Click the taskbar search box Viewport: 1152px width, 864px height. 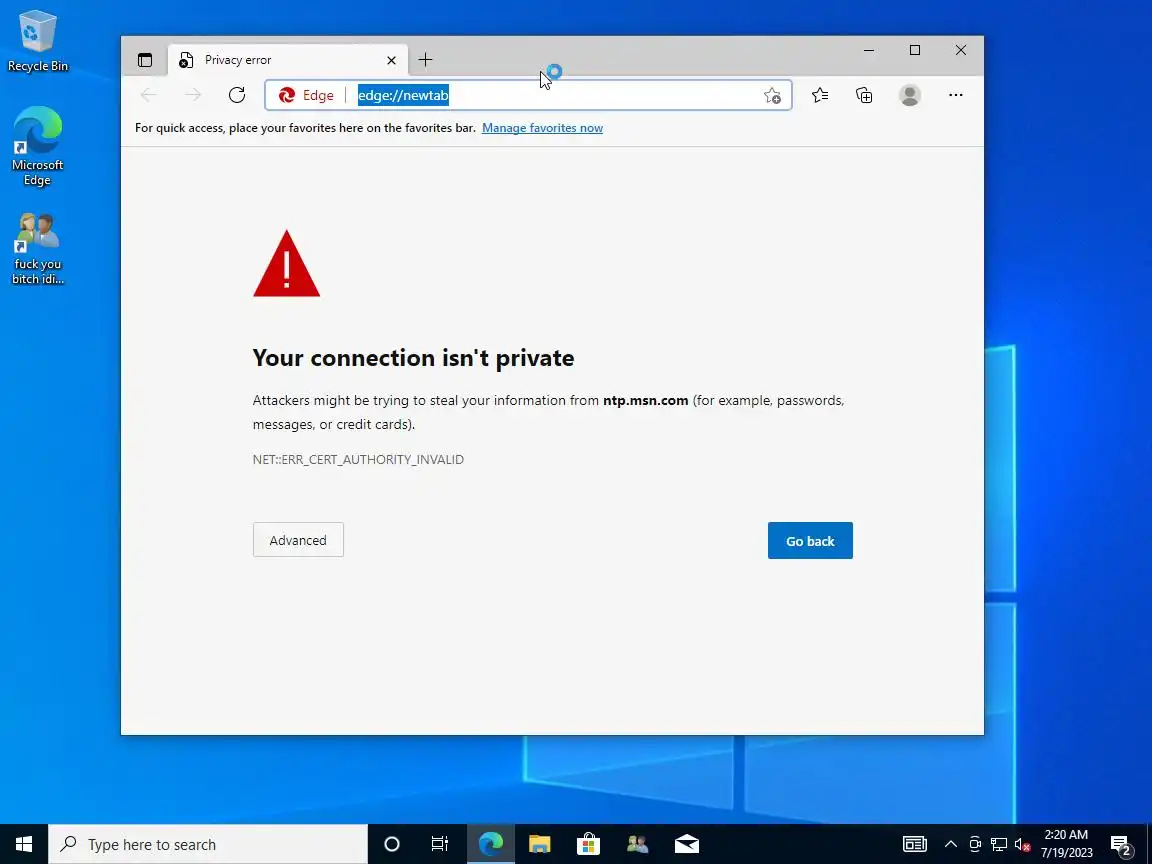click(208, 844)
